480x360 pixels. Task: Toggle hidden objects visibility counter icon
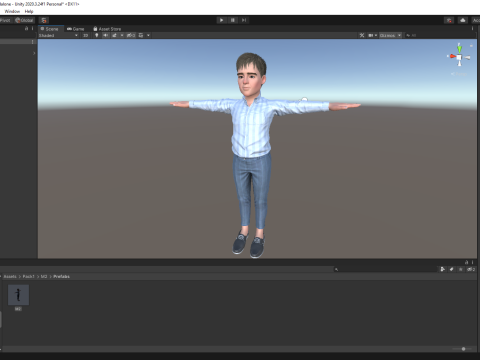[131, 35]
